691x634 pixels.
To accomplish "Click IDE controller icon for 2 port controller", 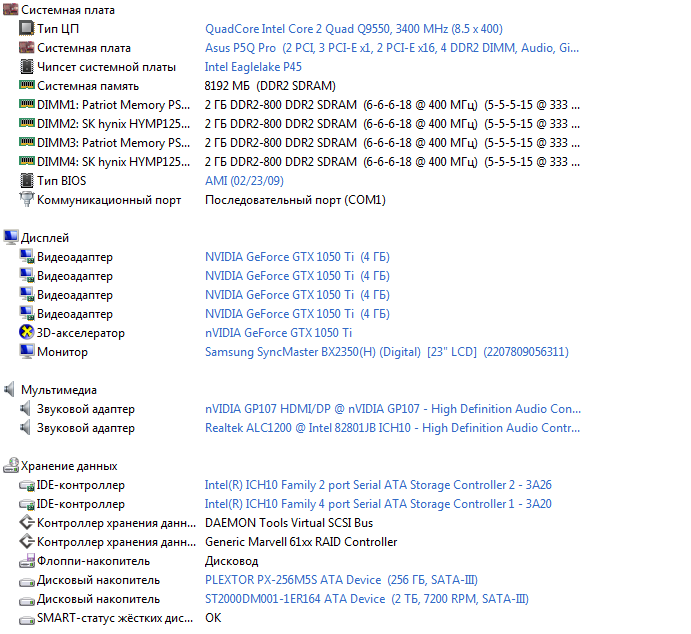I will [x=26, y=486].
